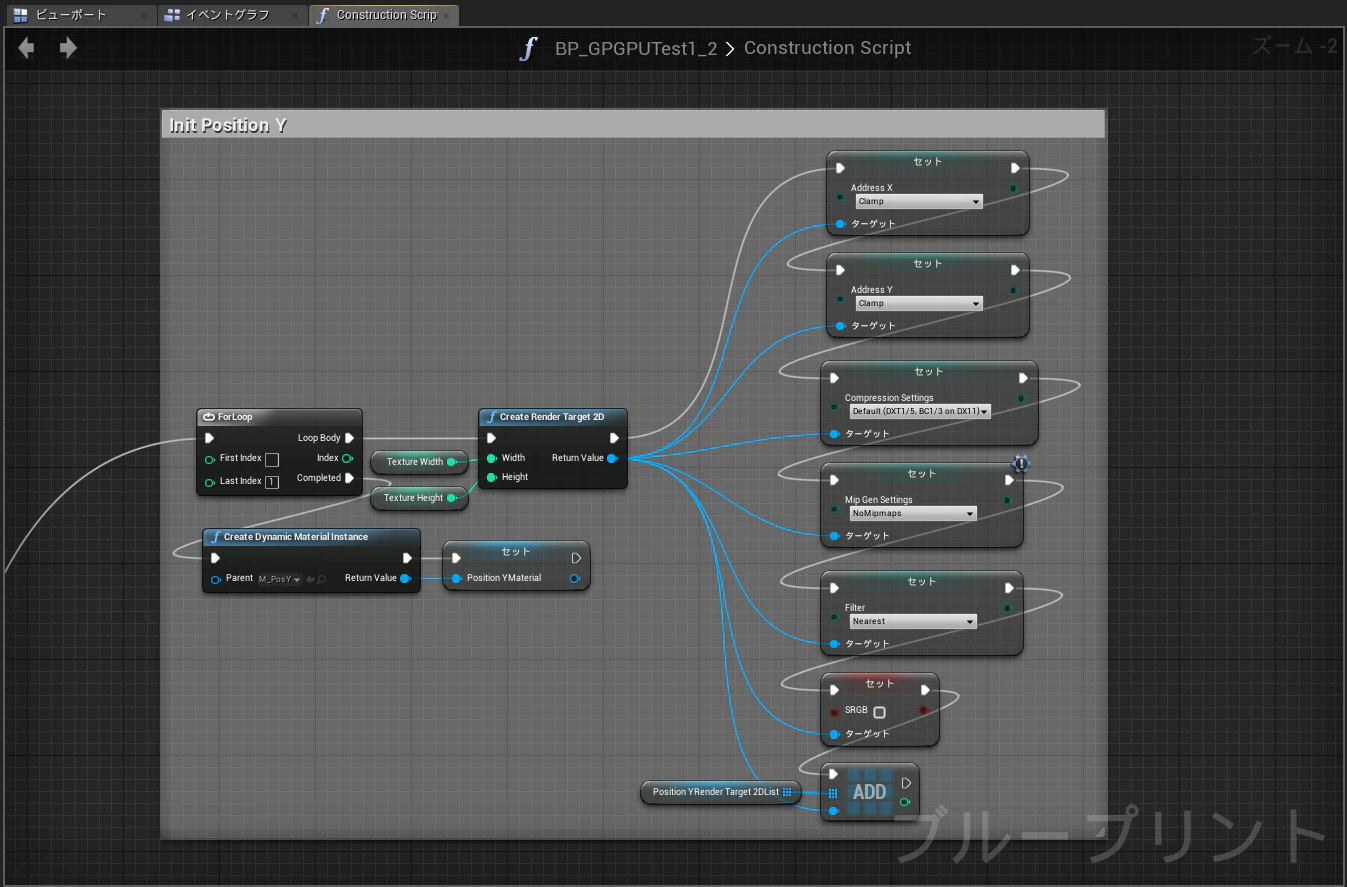Toggle the SRGB checkbox
Image resolution: width=1347 pixels, height=887 pixels.
879,713
